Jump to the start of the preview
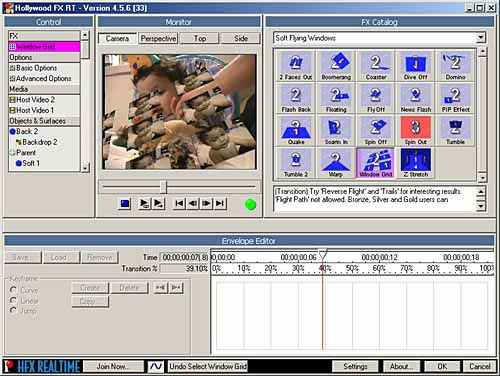The image size is (500, 376). pos(179,203)
